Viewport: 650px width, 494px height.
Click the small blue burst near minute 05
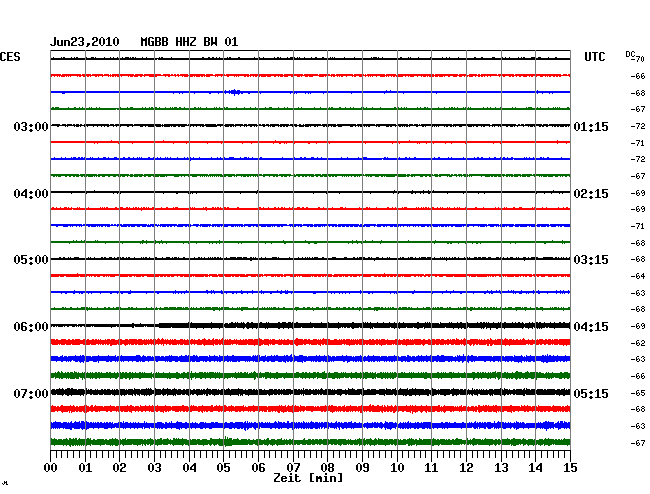click(x=235, y=92)
